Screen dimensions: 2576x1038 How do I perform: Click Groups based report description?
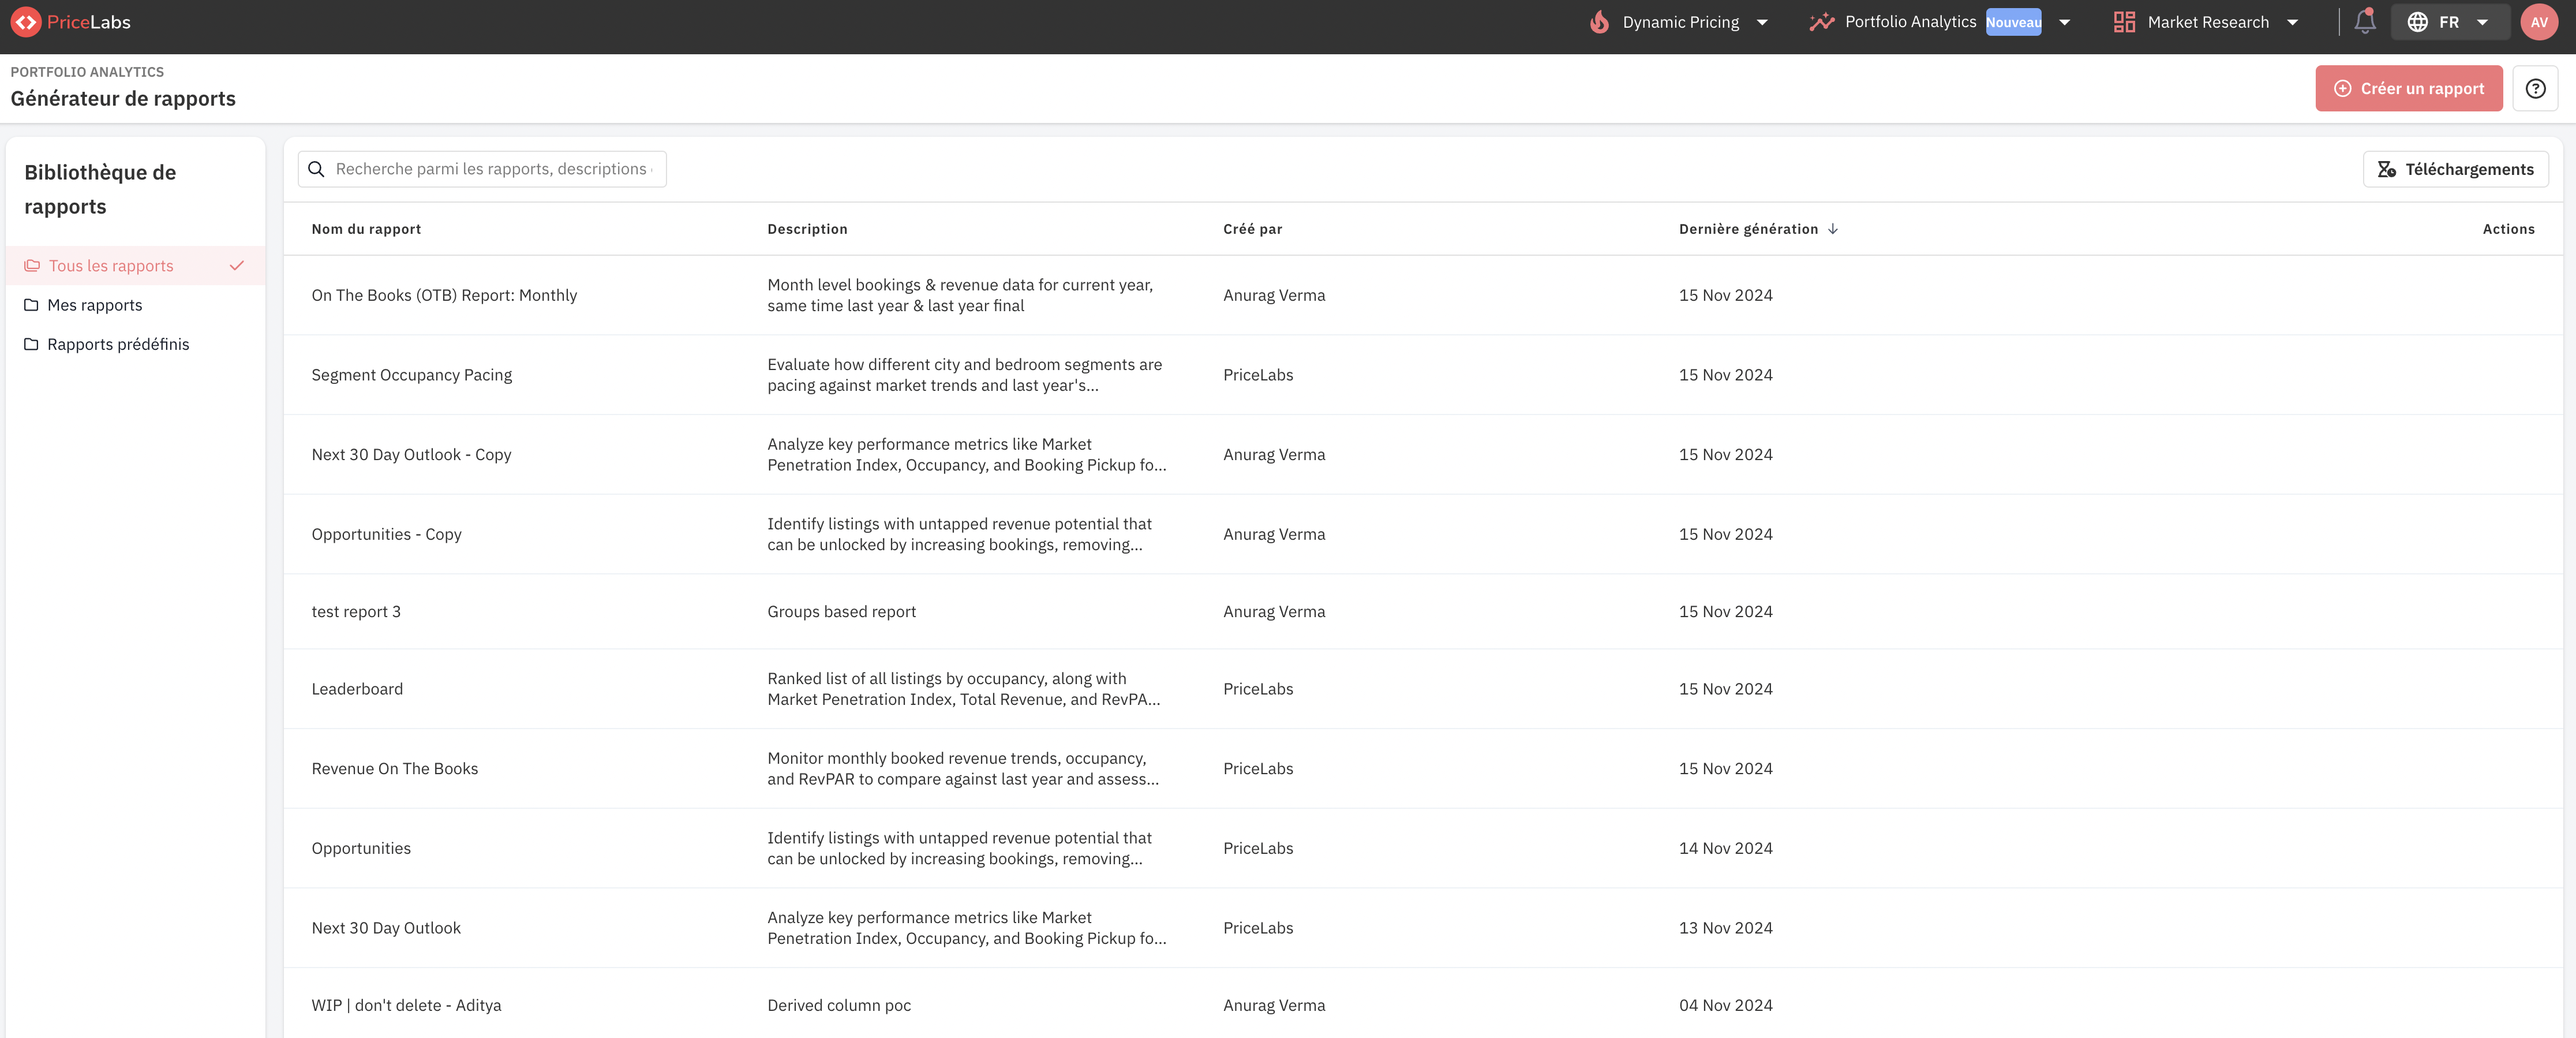tap(841, 611)
